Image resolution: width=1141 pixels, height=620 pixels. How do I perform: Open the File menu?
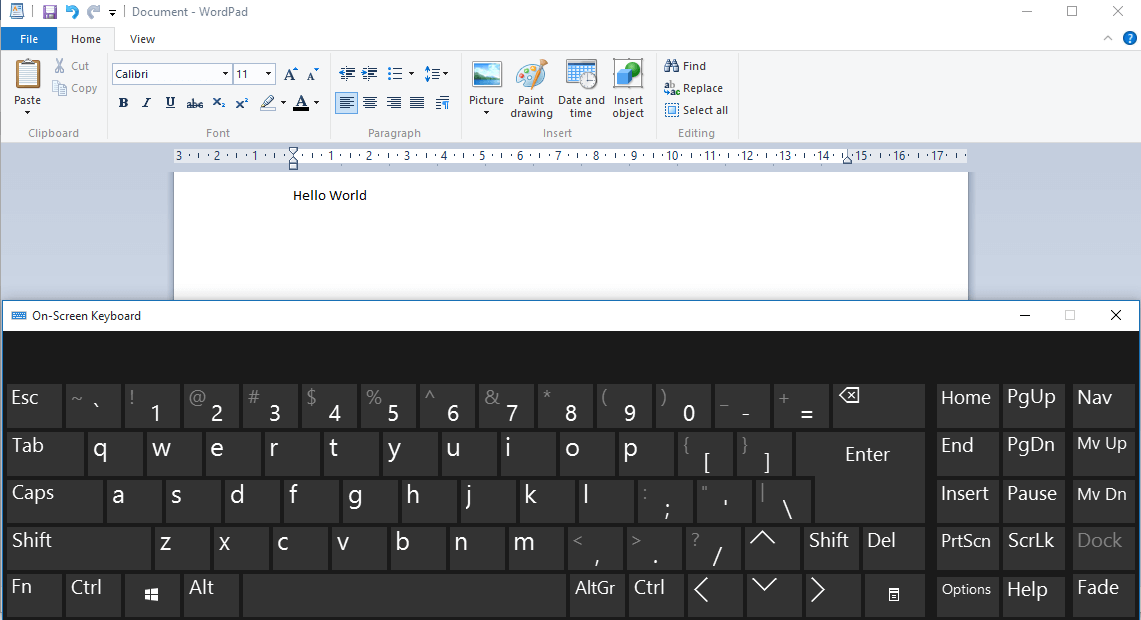click(29, 39)
